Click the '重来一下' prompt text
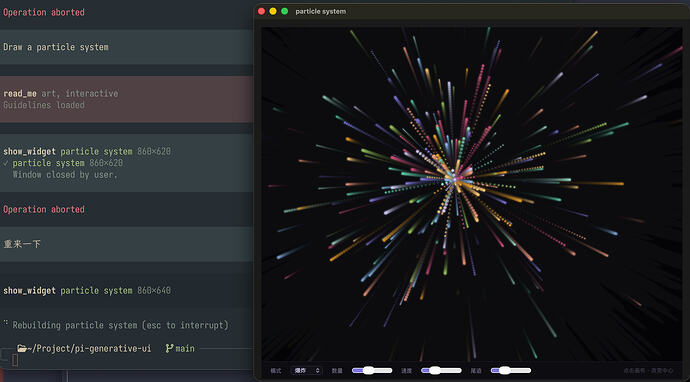690x382 pixels. [x=22, y=244]
